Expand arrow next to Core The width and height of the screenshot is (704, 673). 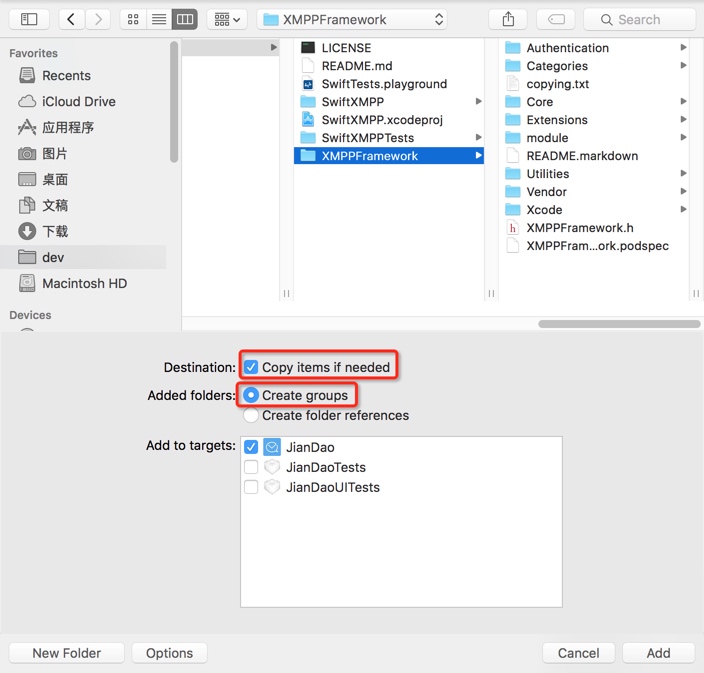pos(683,101)
